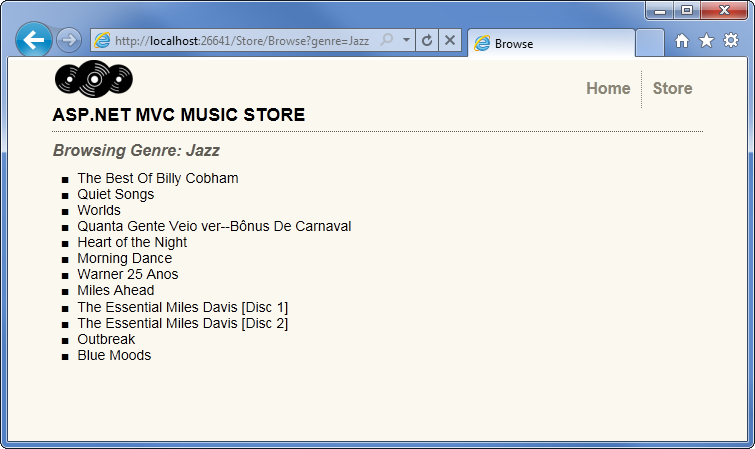The image size is (755, 449).
Task: Click the Stop loading X icon
Action: pyautogui.click(x=449, y=41)
